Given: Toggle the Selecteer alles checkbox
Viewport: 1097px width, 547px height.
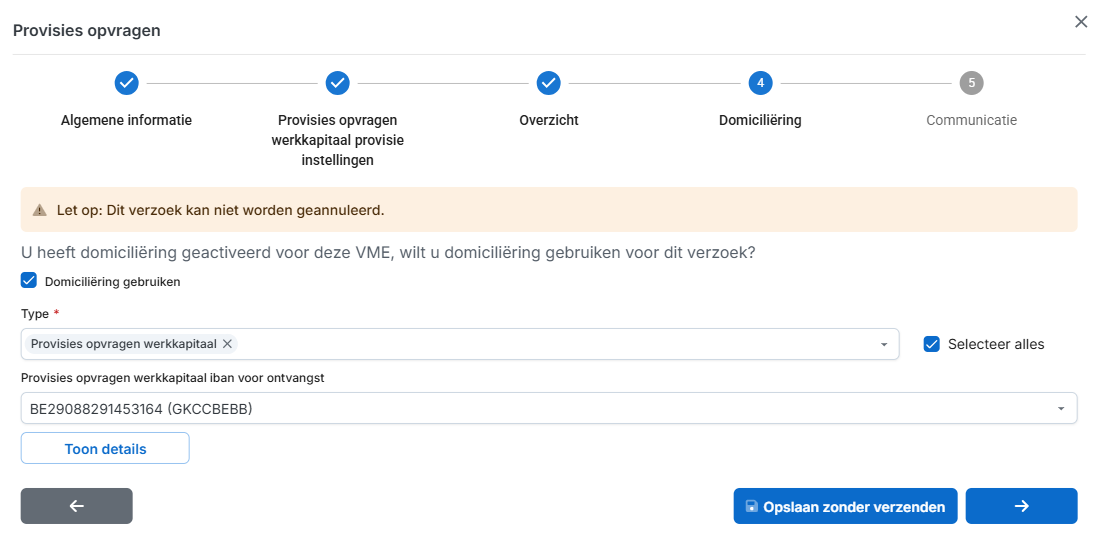Looking at the screenshot, I should 932,344.
